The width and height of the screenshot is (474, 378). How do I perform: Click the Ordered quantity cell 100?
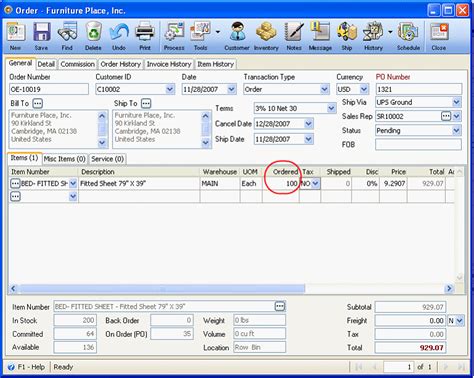coord(281,184)
